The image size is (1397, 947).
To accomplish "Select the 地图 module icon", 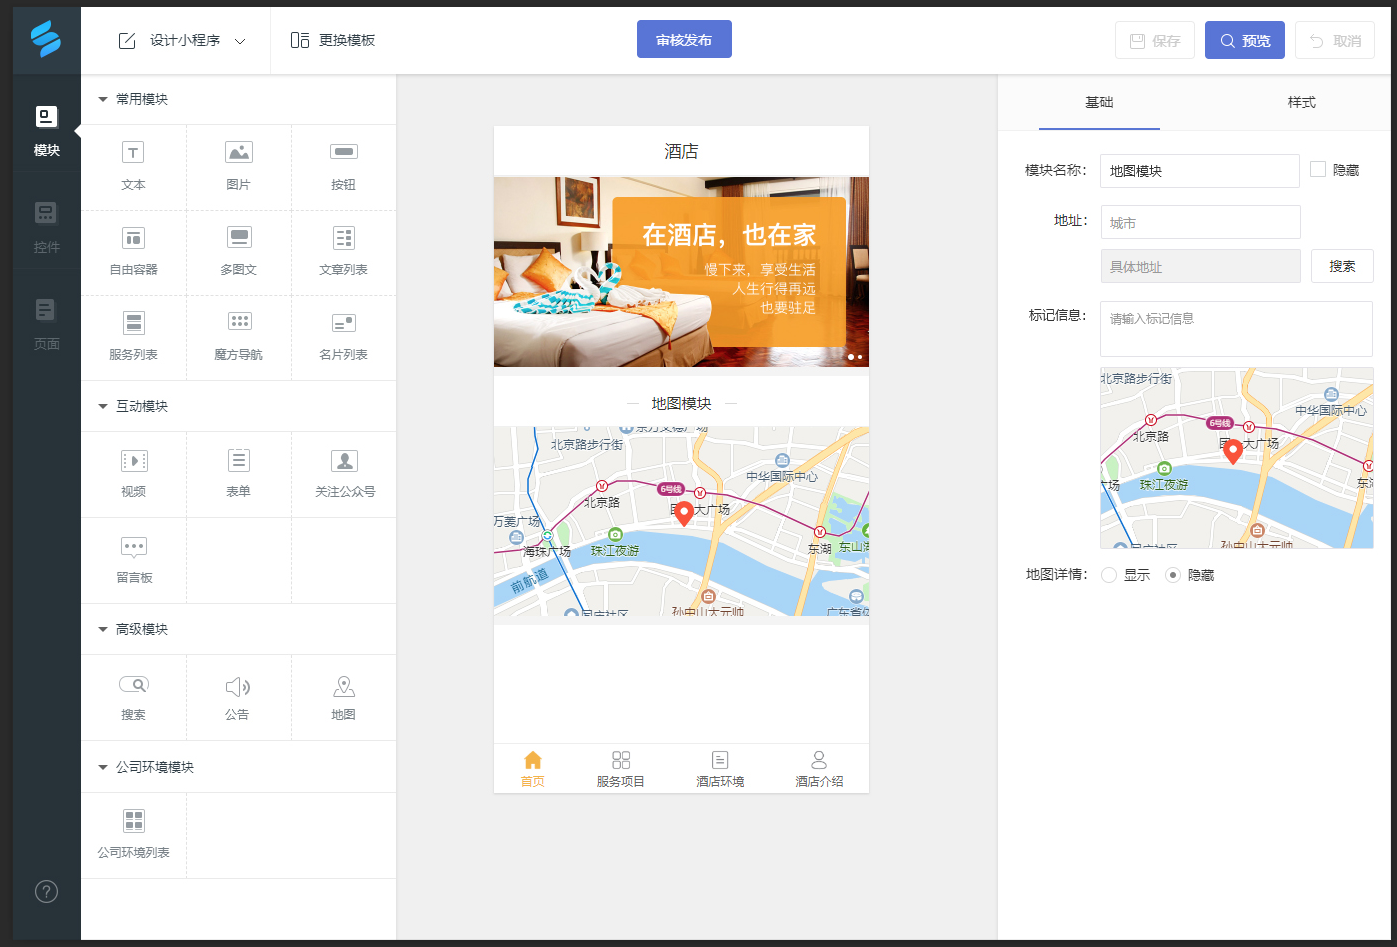I will tap(343, 686).
